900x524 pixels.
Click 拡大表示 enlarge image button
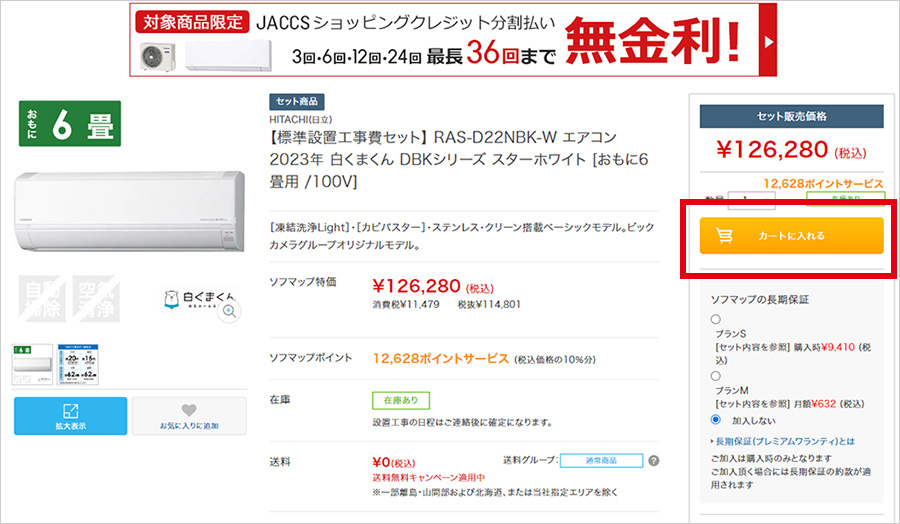(71, 416)
